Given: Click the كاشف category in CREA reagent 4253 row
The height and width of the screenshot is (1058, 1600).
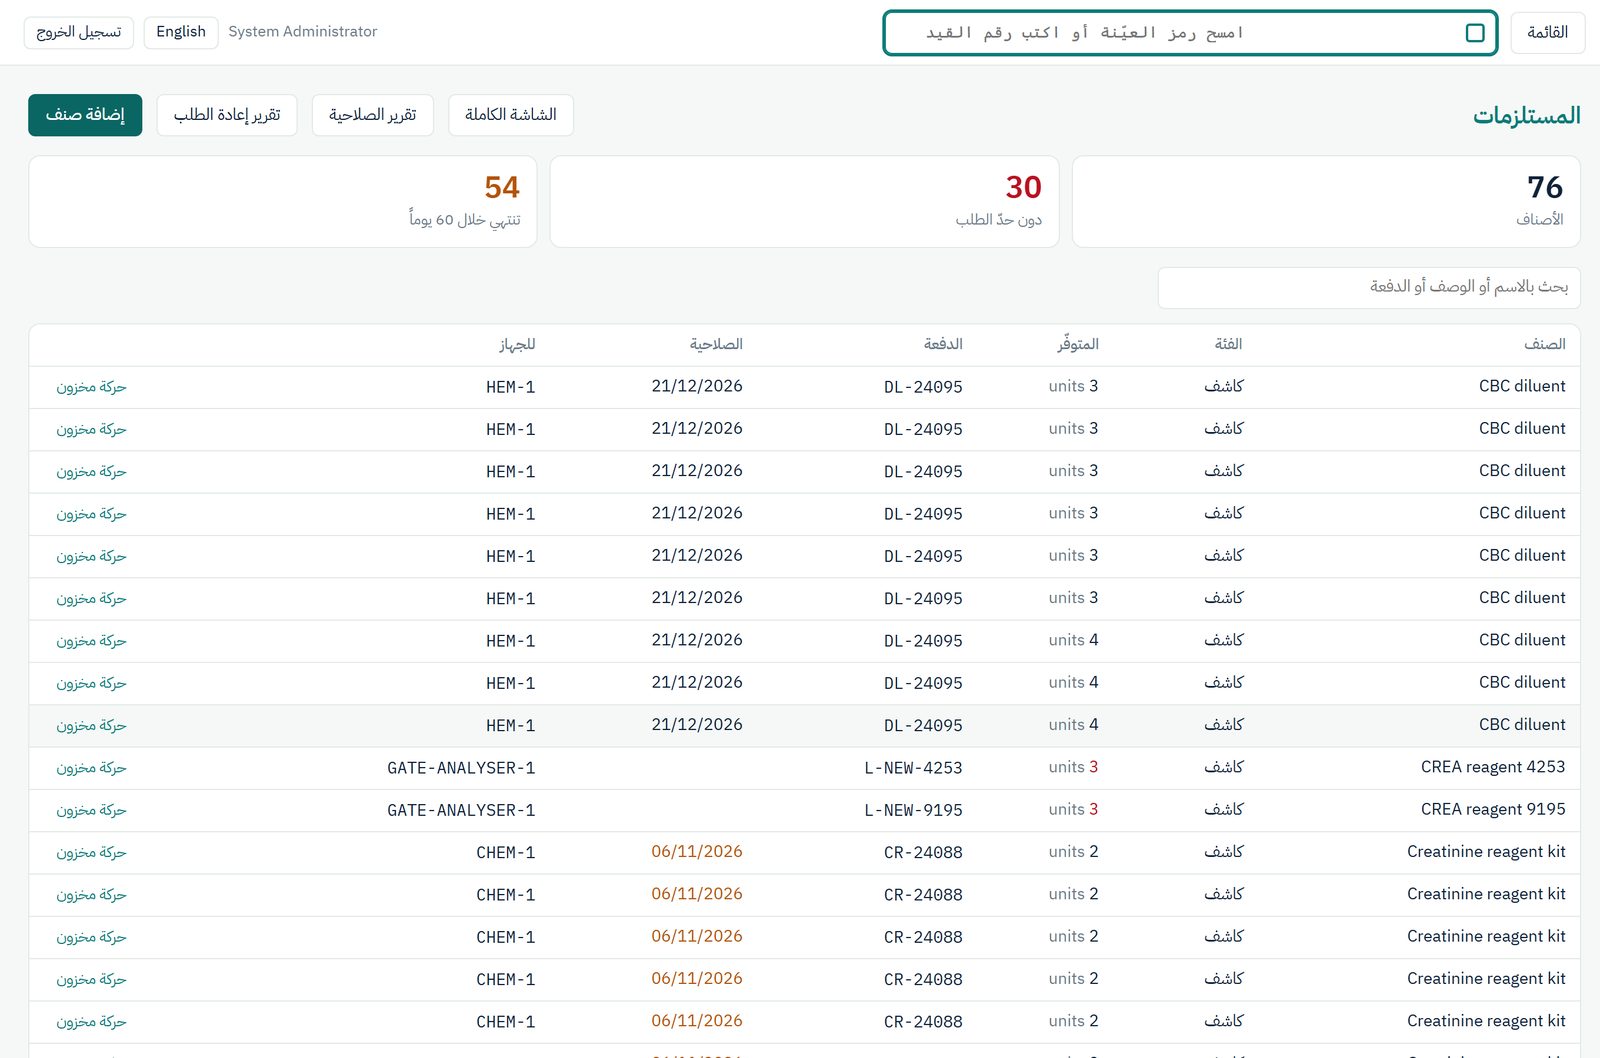Looking at the screenshot, I should coord(1223,767).
